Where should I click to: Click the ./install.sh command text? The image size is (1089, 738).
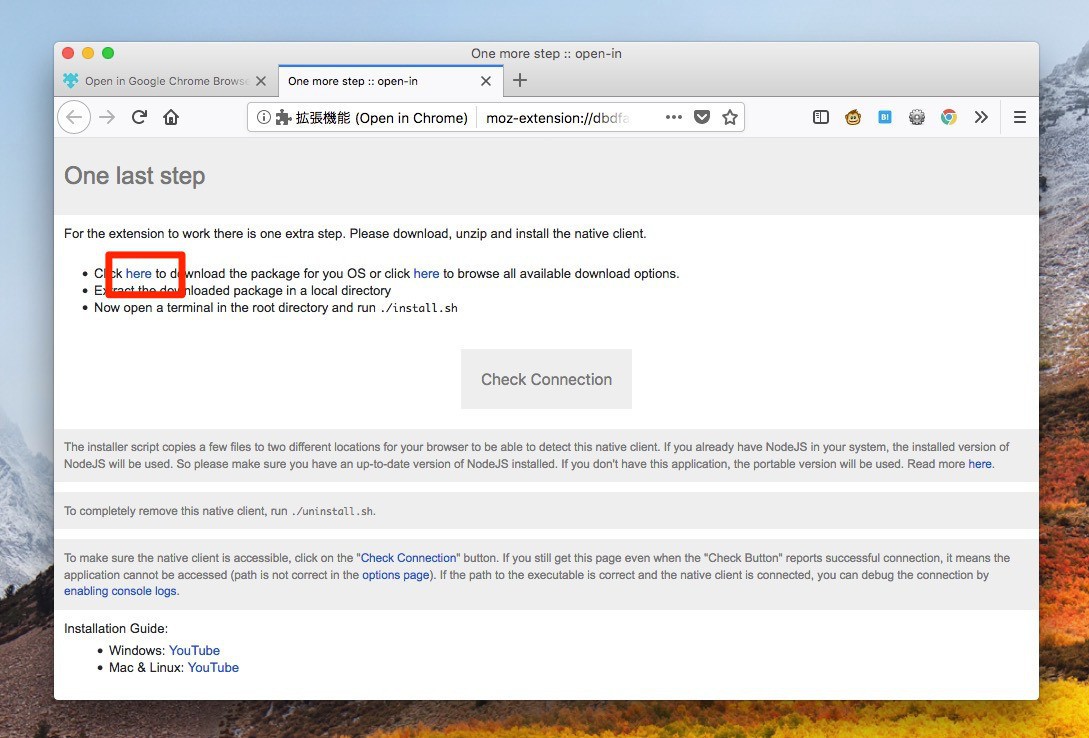(419, 308)
